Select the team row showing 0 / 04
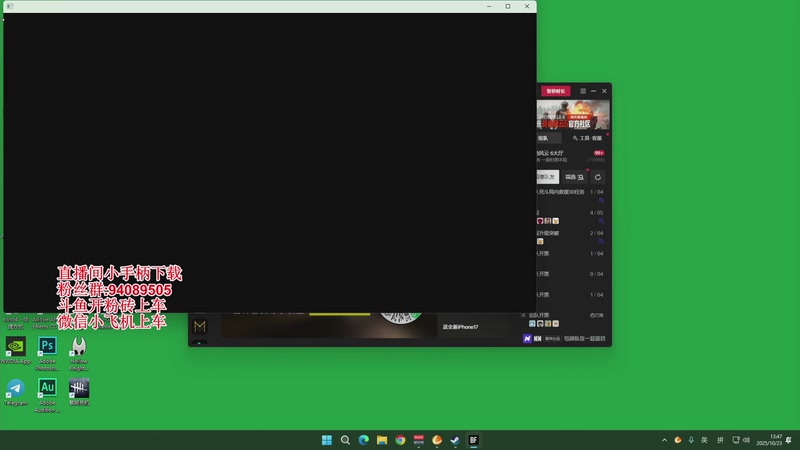This screenshot has height=450, width=800. 570,274
